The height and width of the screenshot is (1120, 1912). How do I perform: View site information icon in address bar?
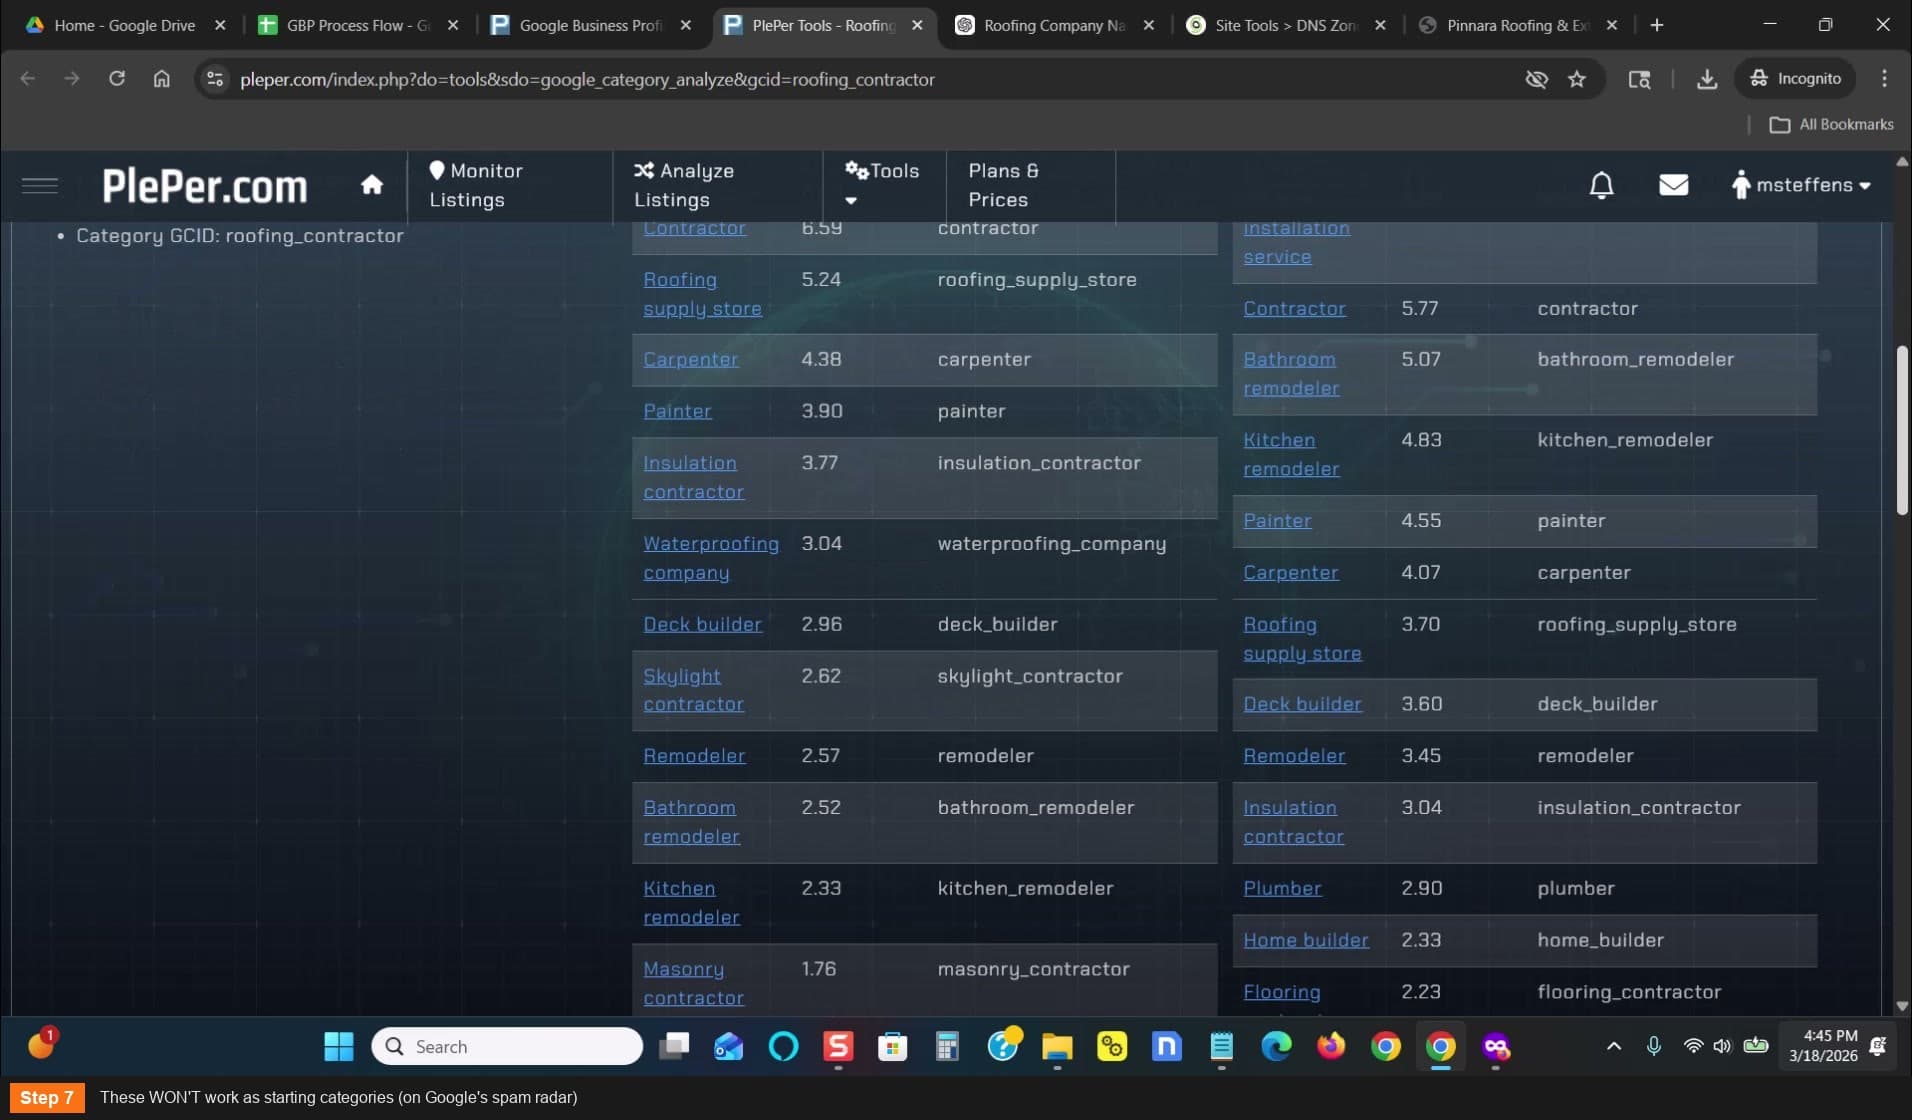point(215,79)
